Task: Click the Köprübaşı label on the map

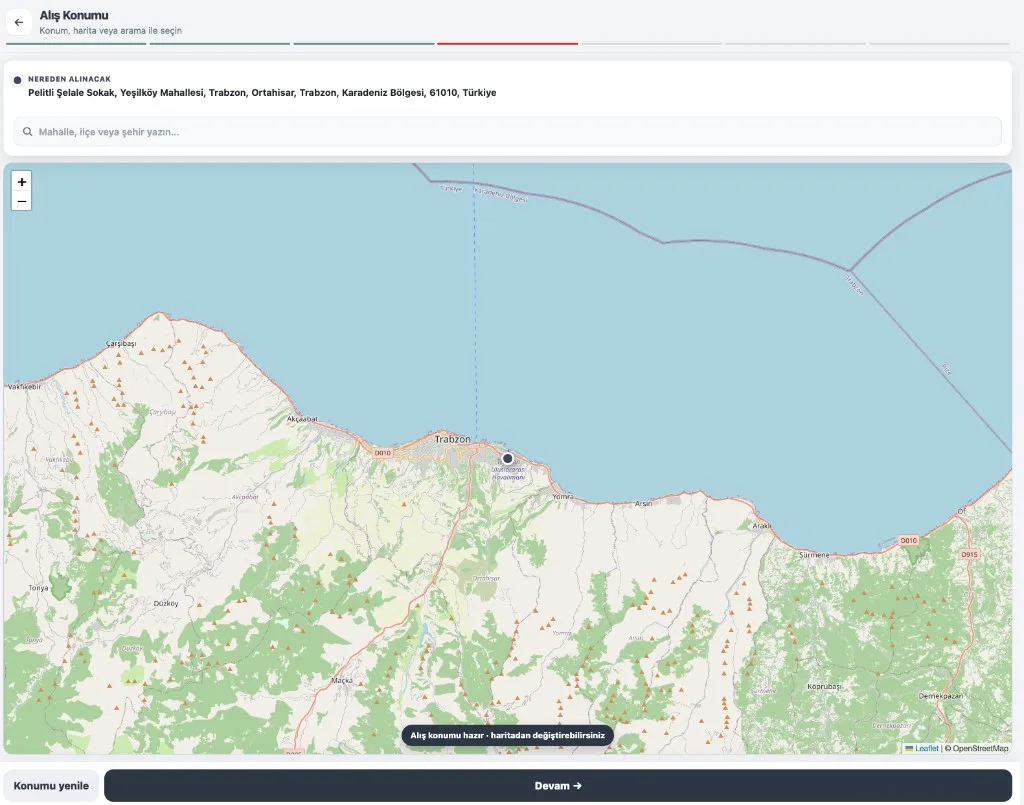Action: tap(824, 687)
